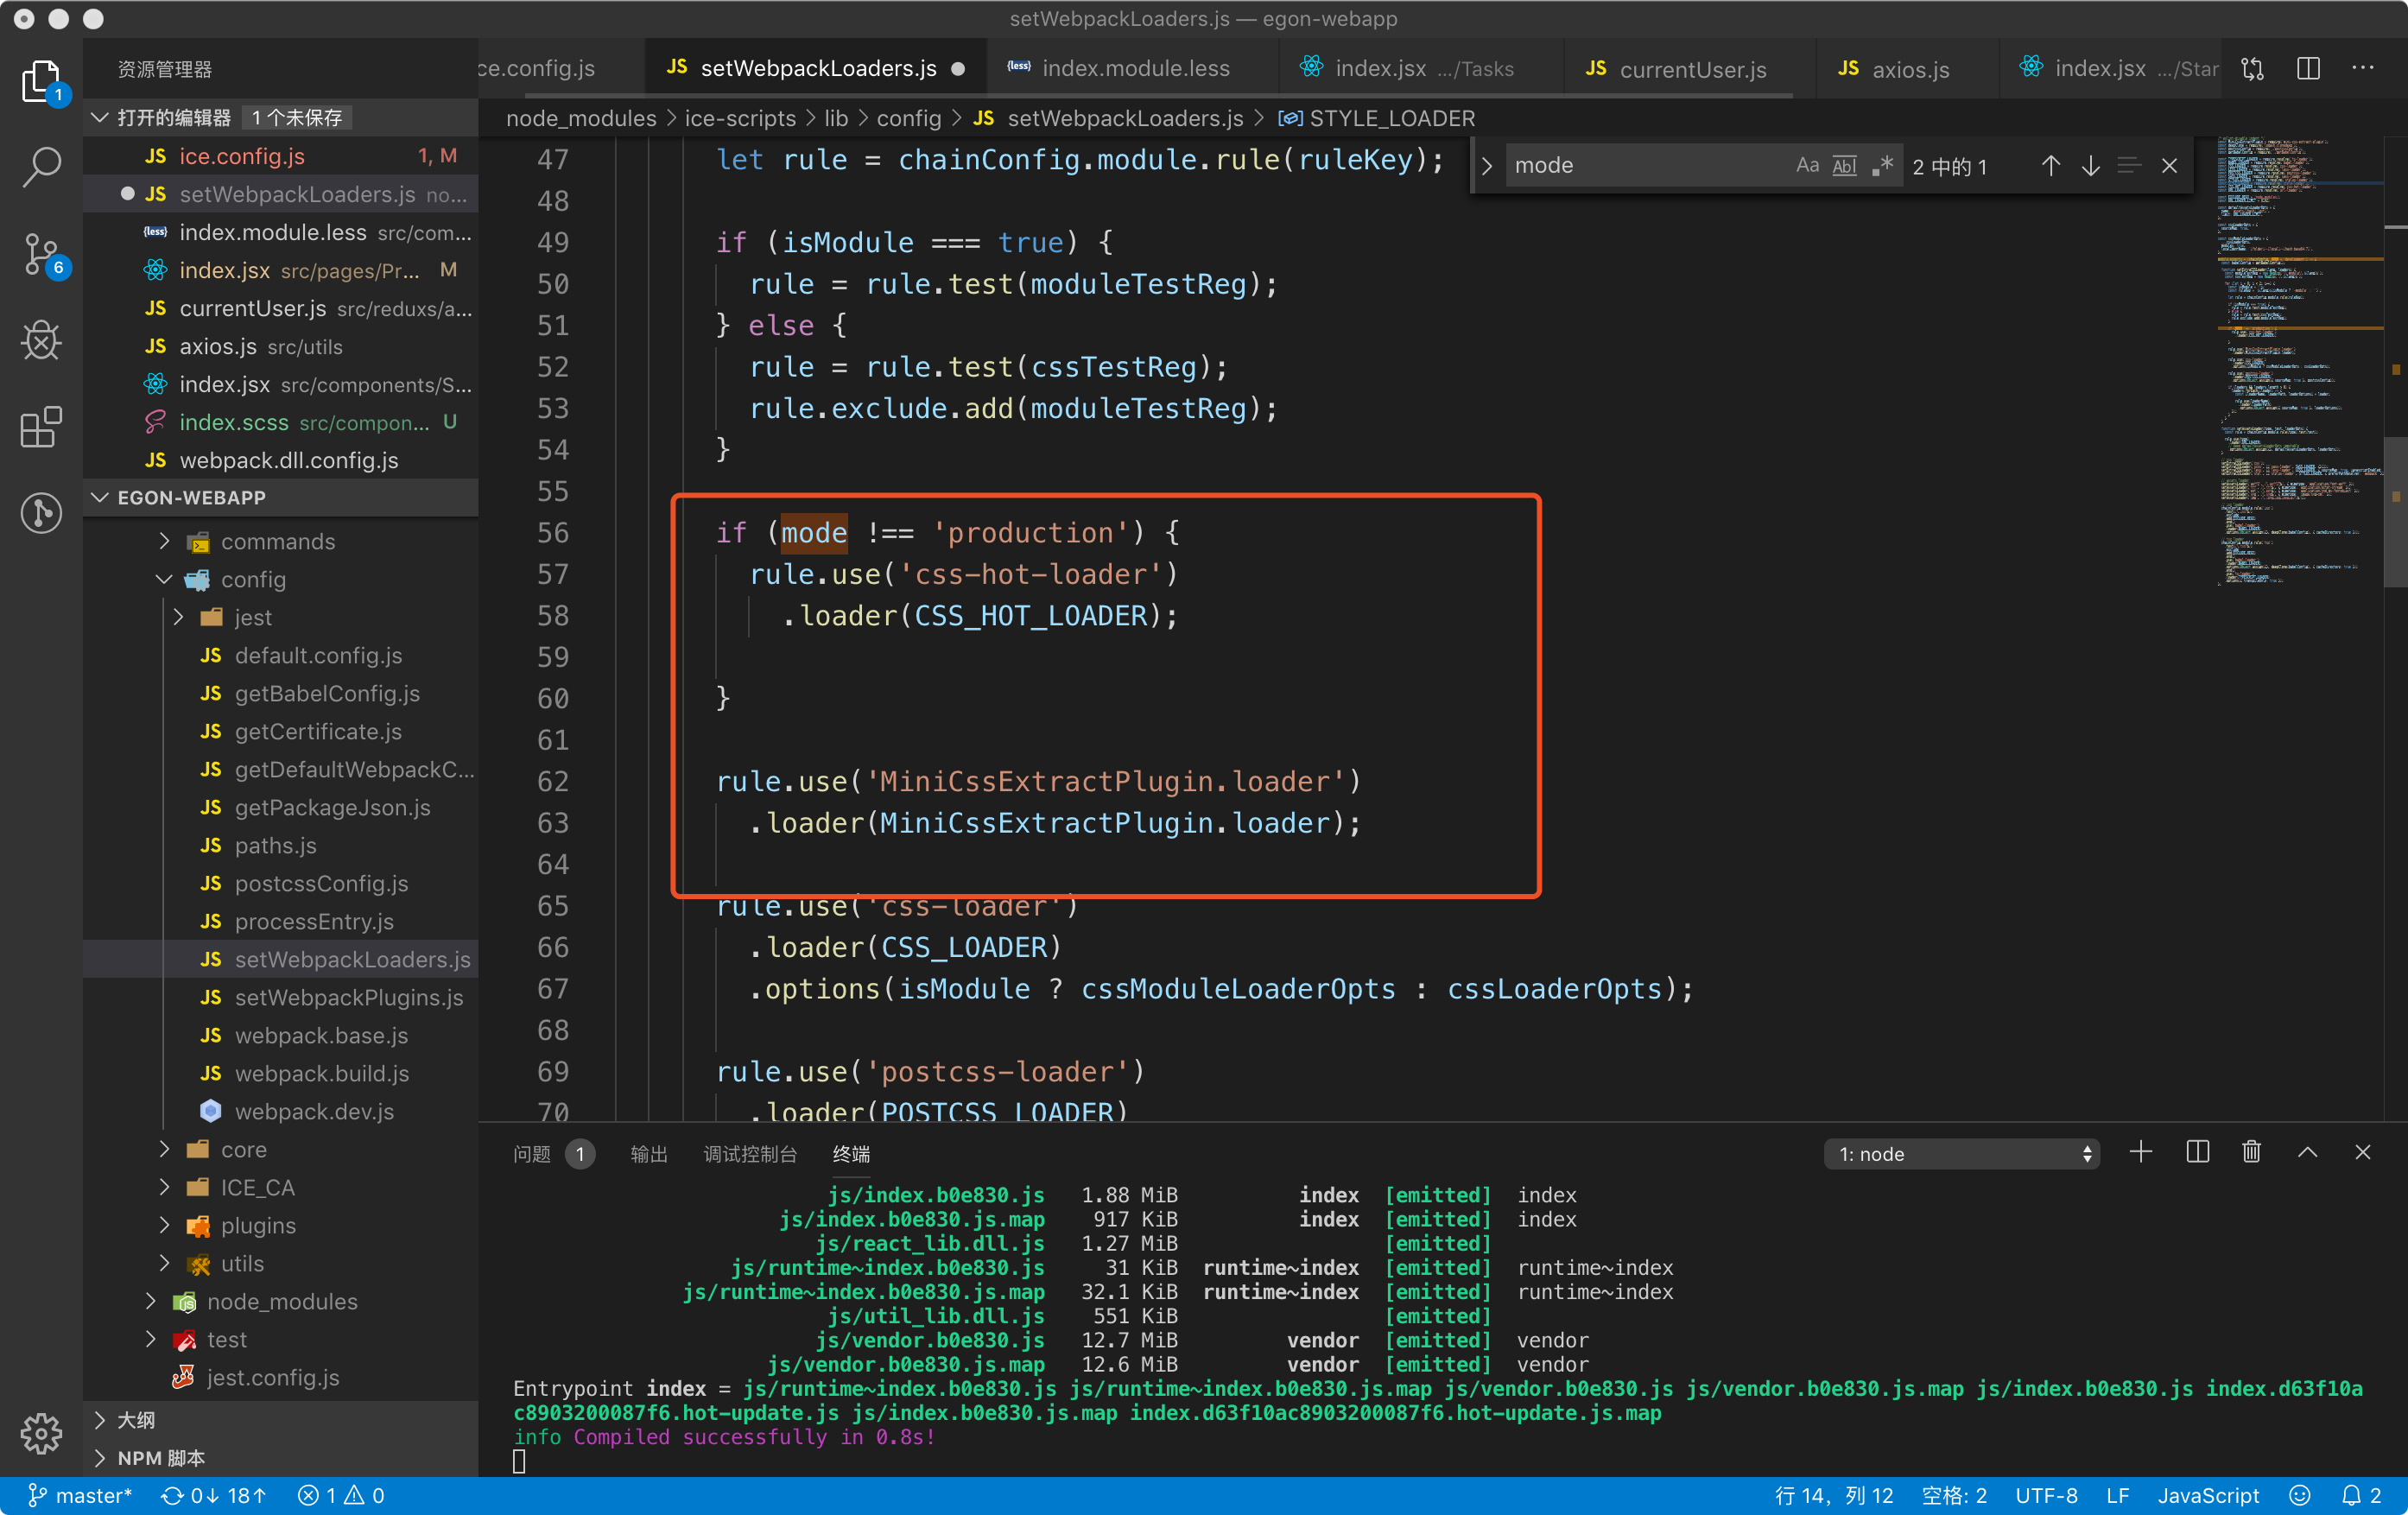Toggle match case in find widget
Screen dimensions: 2408x1515
(1807, 166)
